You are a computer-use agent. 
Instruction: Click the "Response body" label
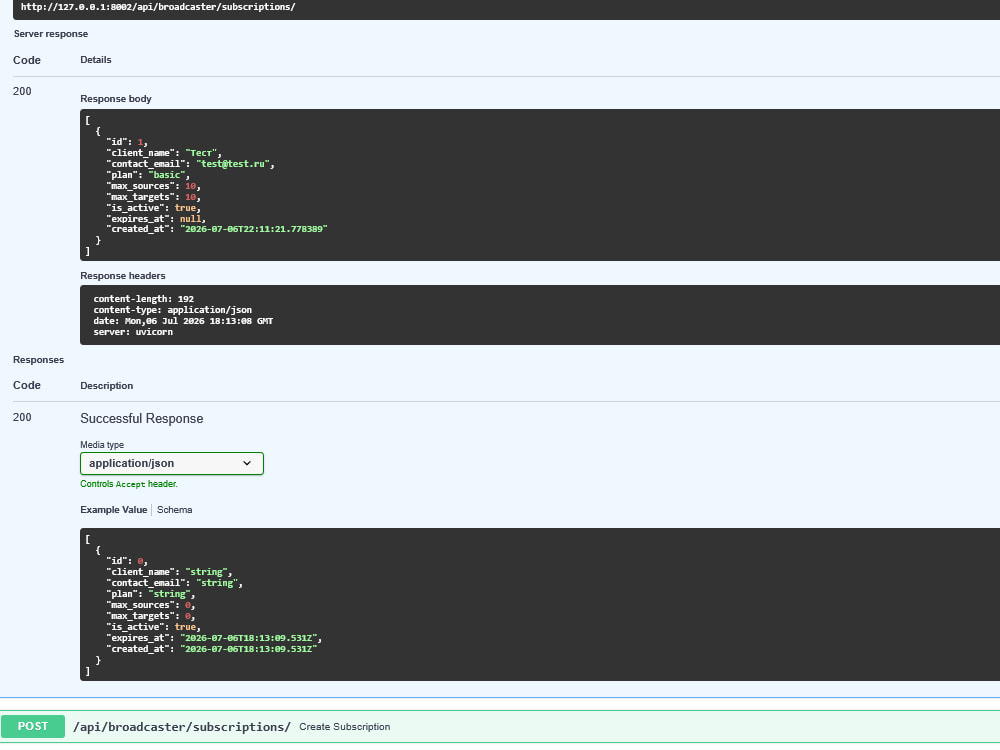pos(116,99)
